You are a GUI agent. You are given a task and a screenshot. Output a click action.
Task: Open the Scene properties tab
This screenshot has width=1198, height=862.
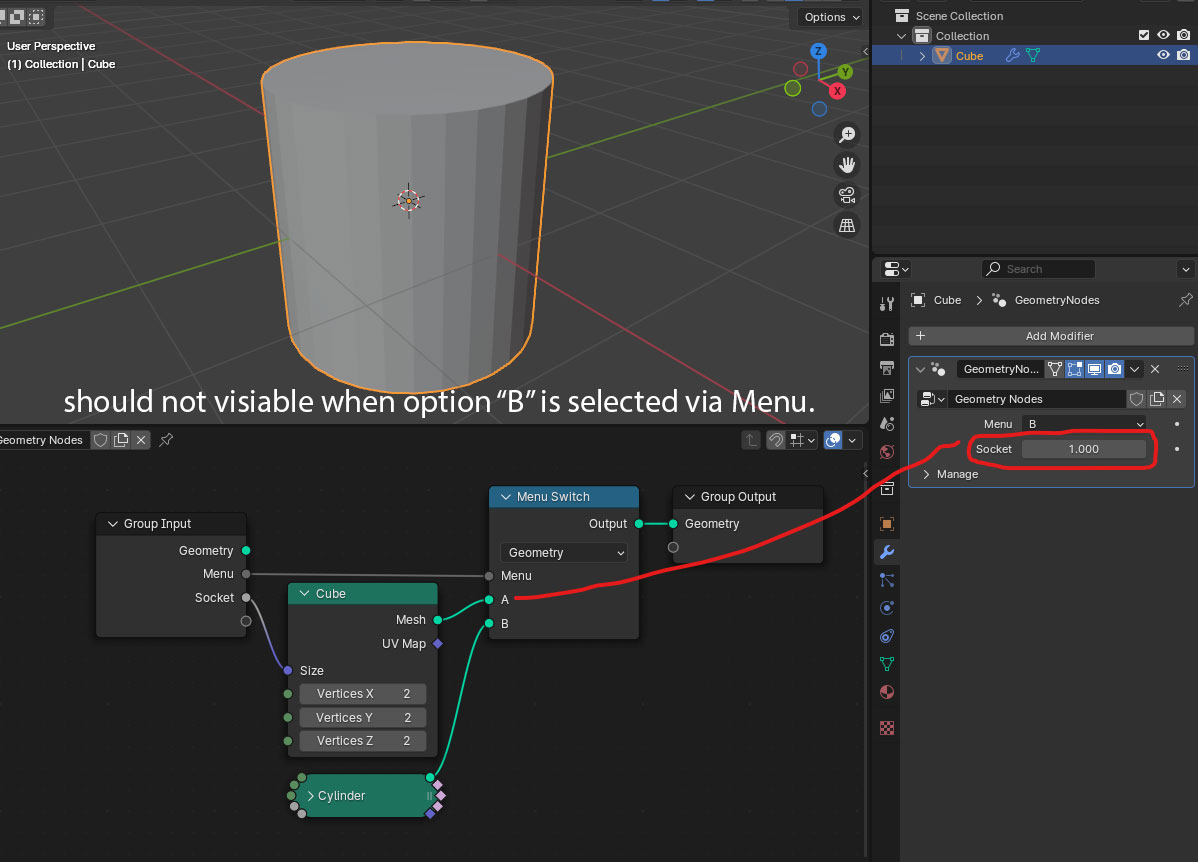(x=886, y=424)
